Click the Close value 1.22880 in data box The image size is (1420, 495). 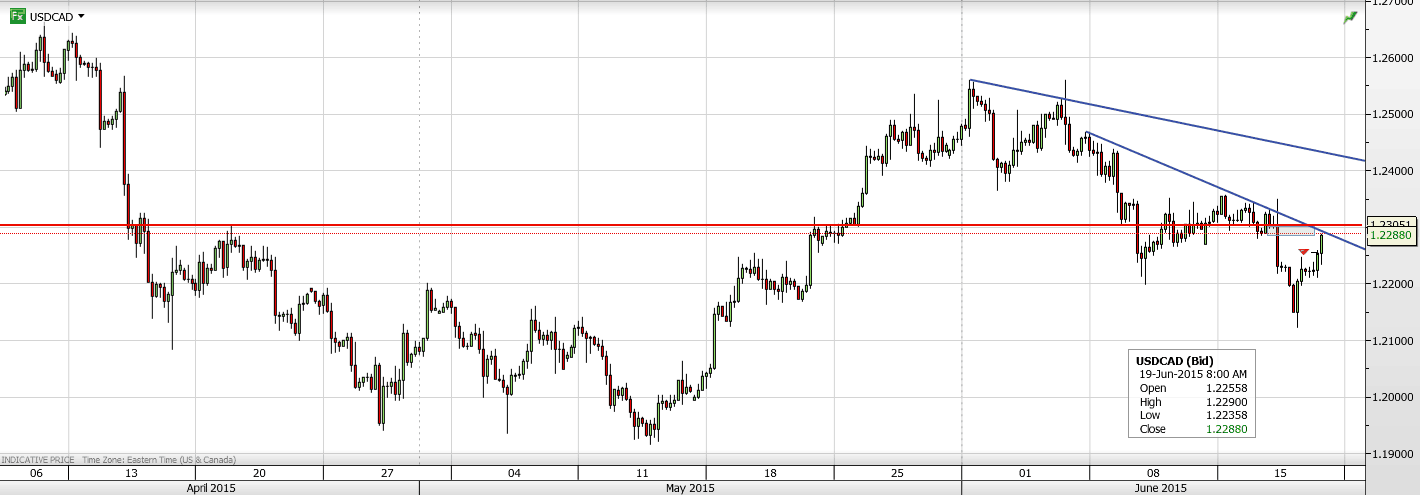pyautogui.click(x=1227, y=430)
